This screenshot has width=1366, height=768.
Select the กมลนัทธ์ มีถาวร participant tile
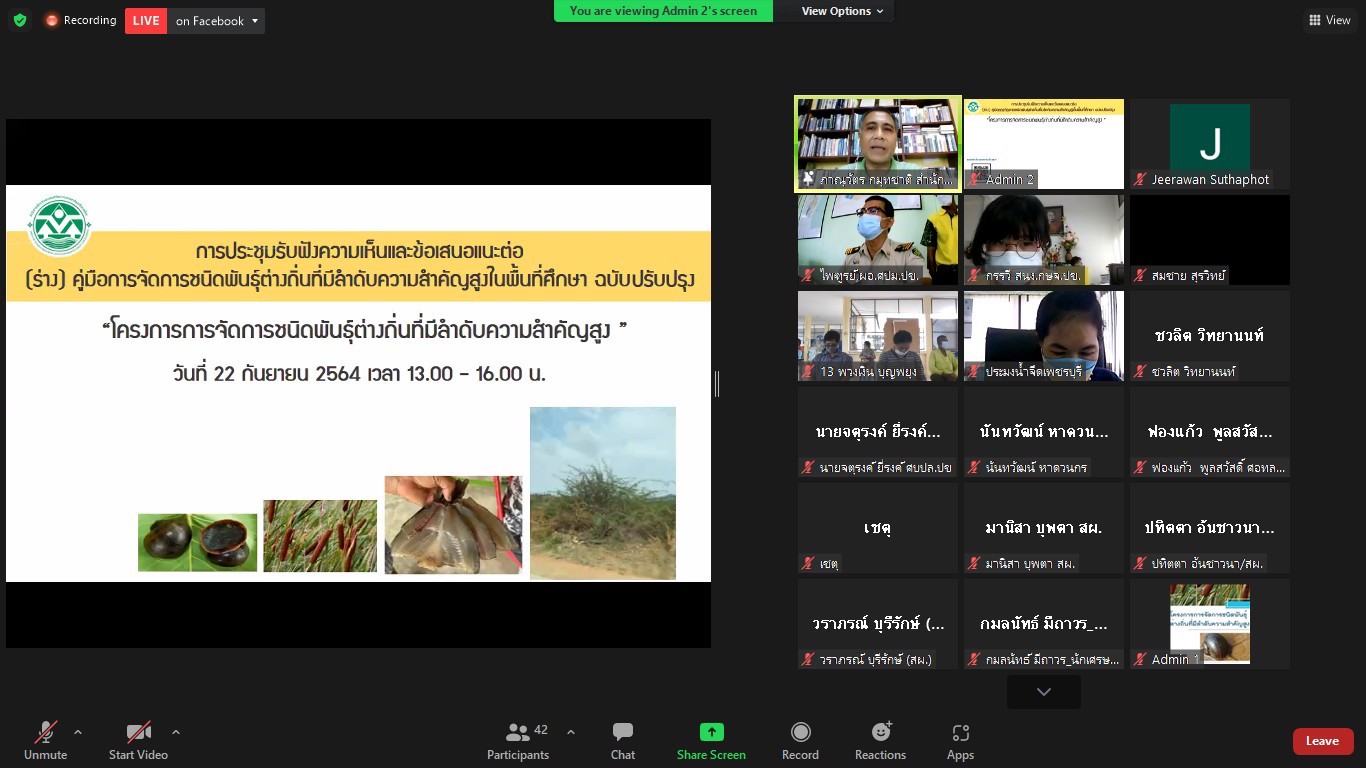[1044, 624]
